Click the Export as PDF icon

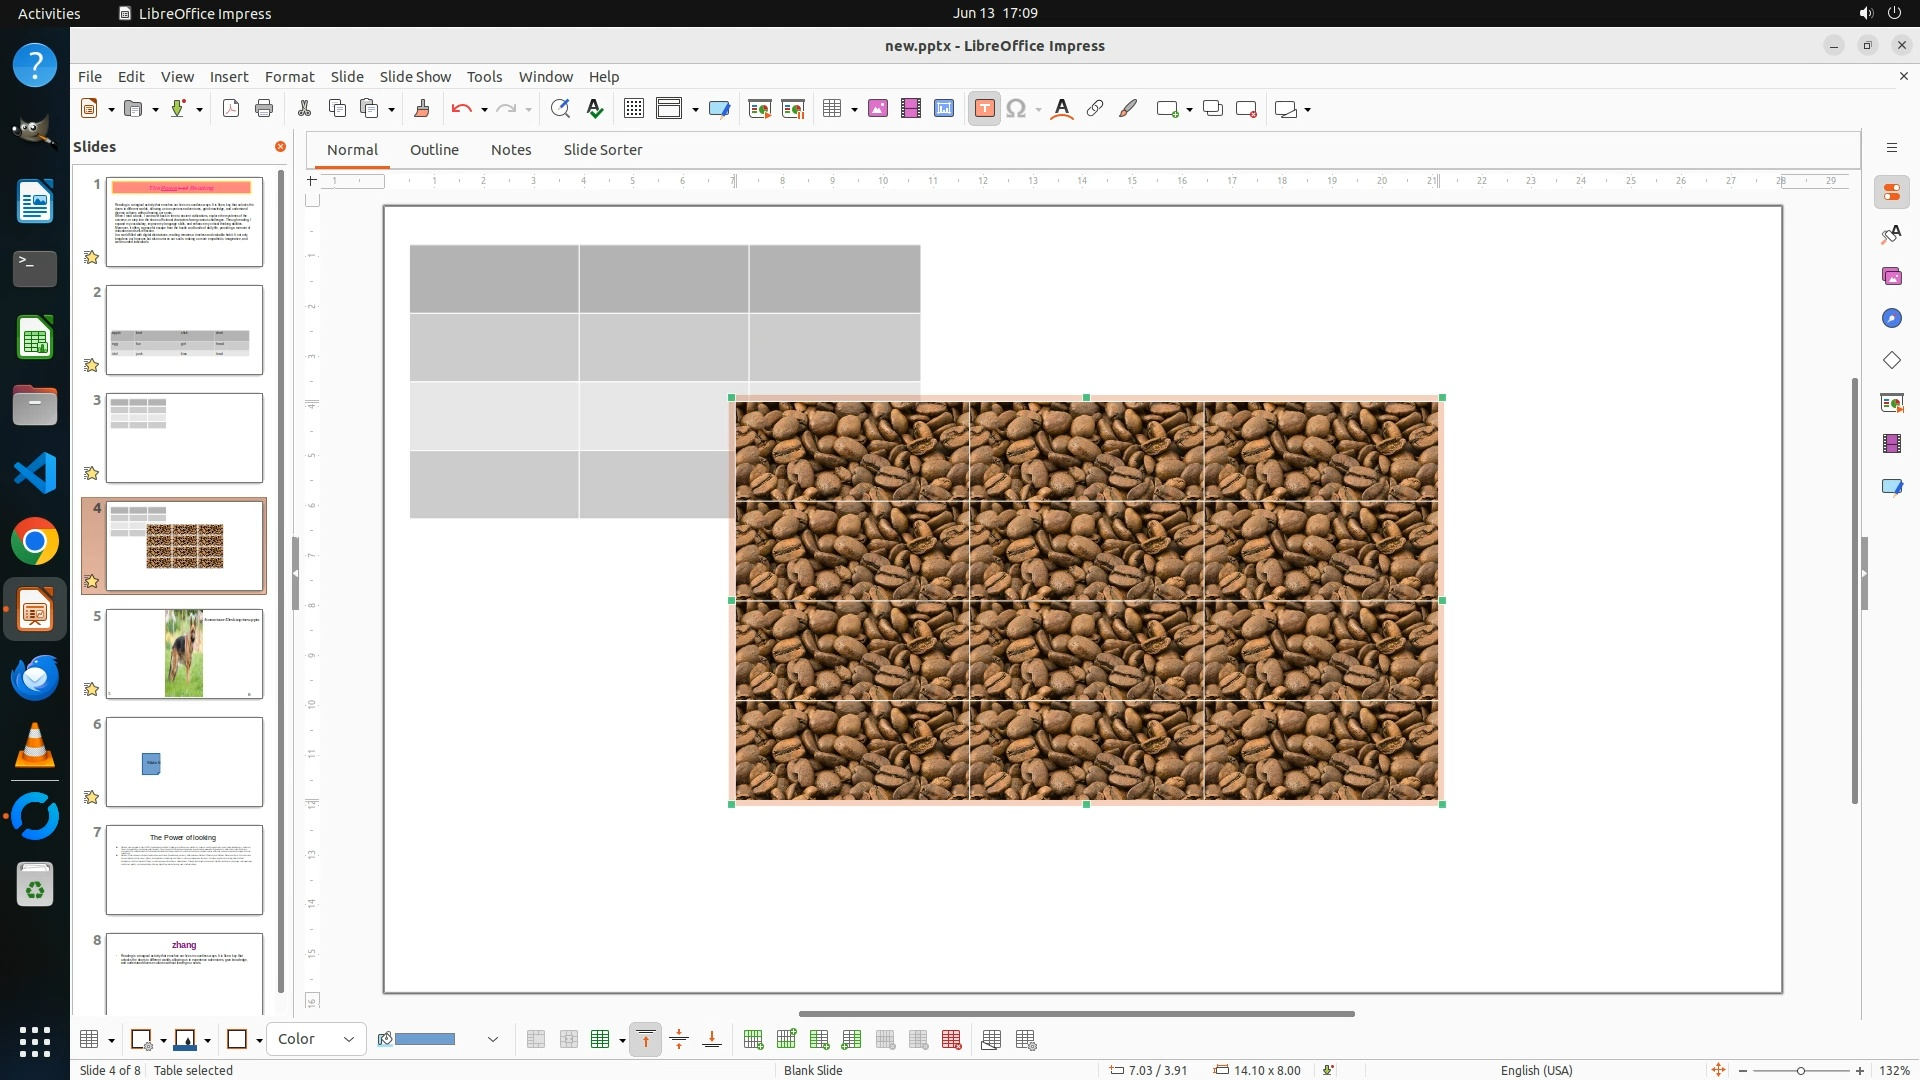(231, 109)
